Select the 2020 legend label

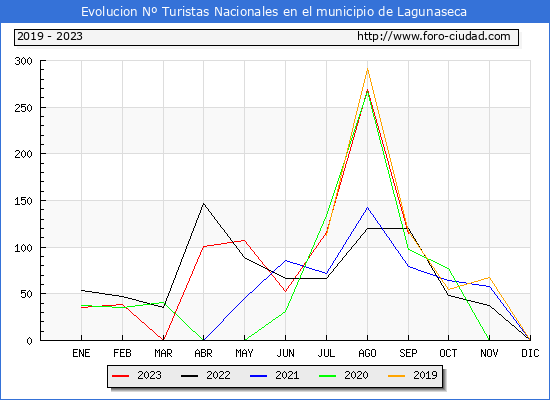tap(356, 375)
